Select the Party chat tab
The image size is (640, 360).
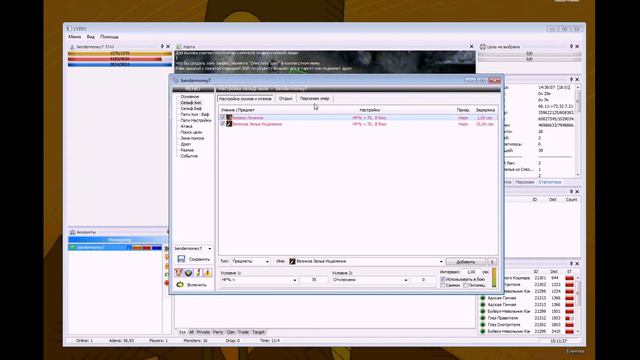click(x=218, y=332)
